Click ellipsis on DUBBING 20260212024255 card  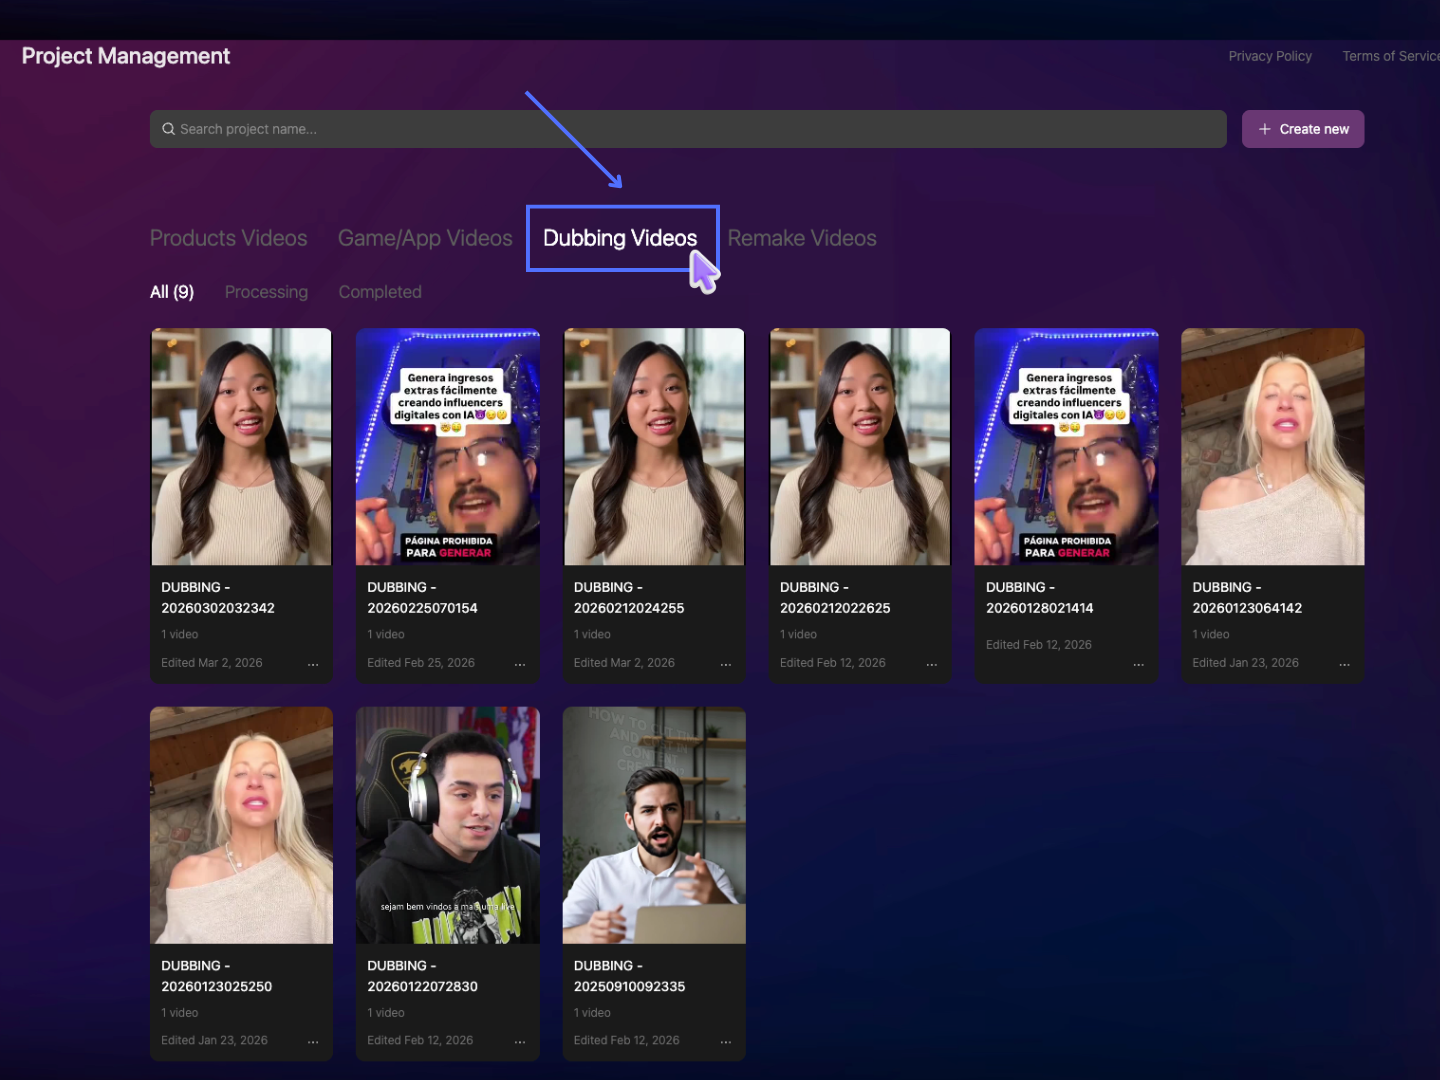click(x=726, y=664)
